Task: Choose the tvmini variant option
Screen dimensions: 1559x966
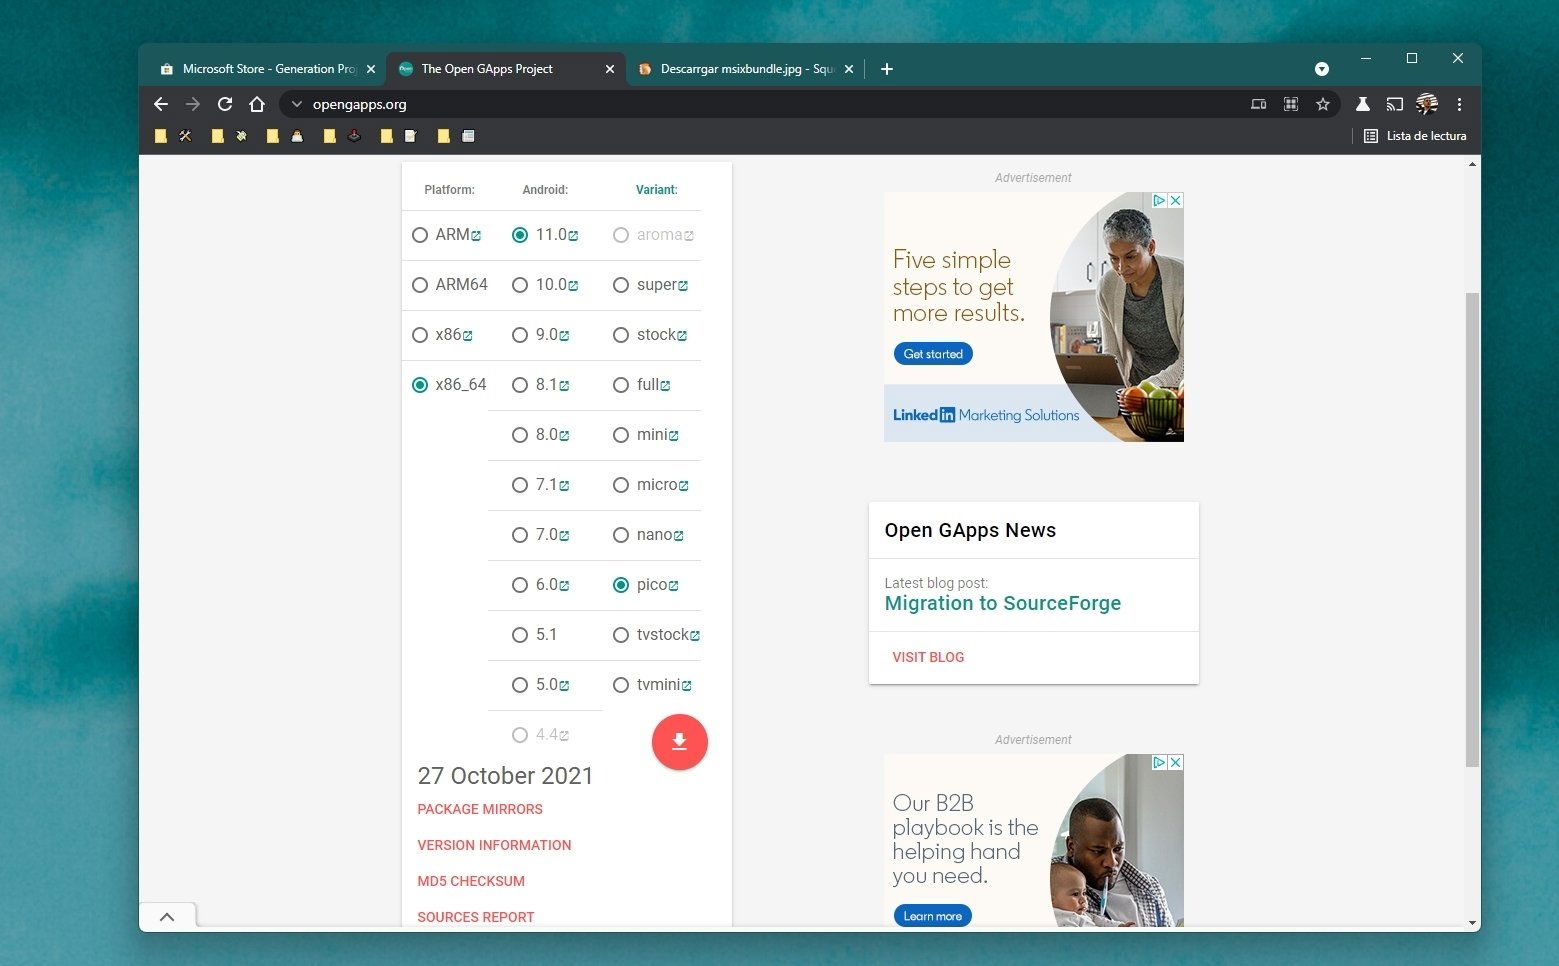Action: (x=621, y=685)
